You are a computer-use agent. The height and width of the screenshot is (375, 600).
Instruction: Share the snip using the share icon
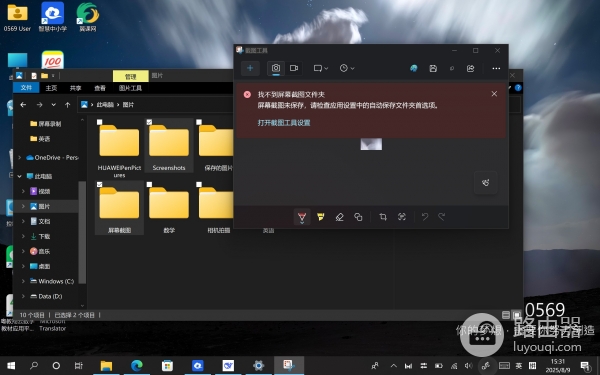471,68
